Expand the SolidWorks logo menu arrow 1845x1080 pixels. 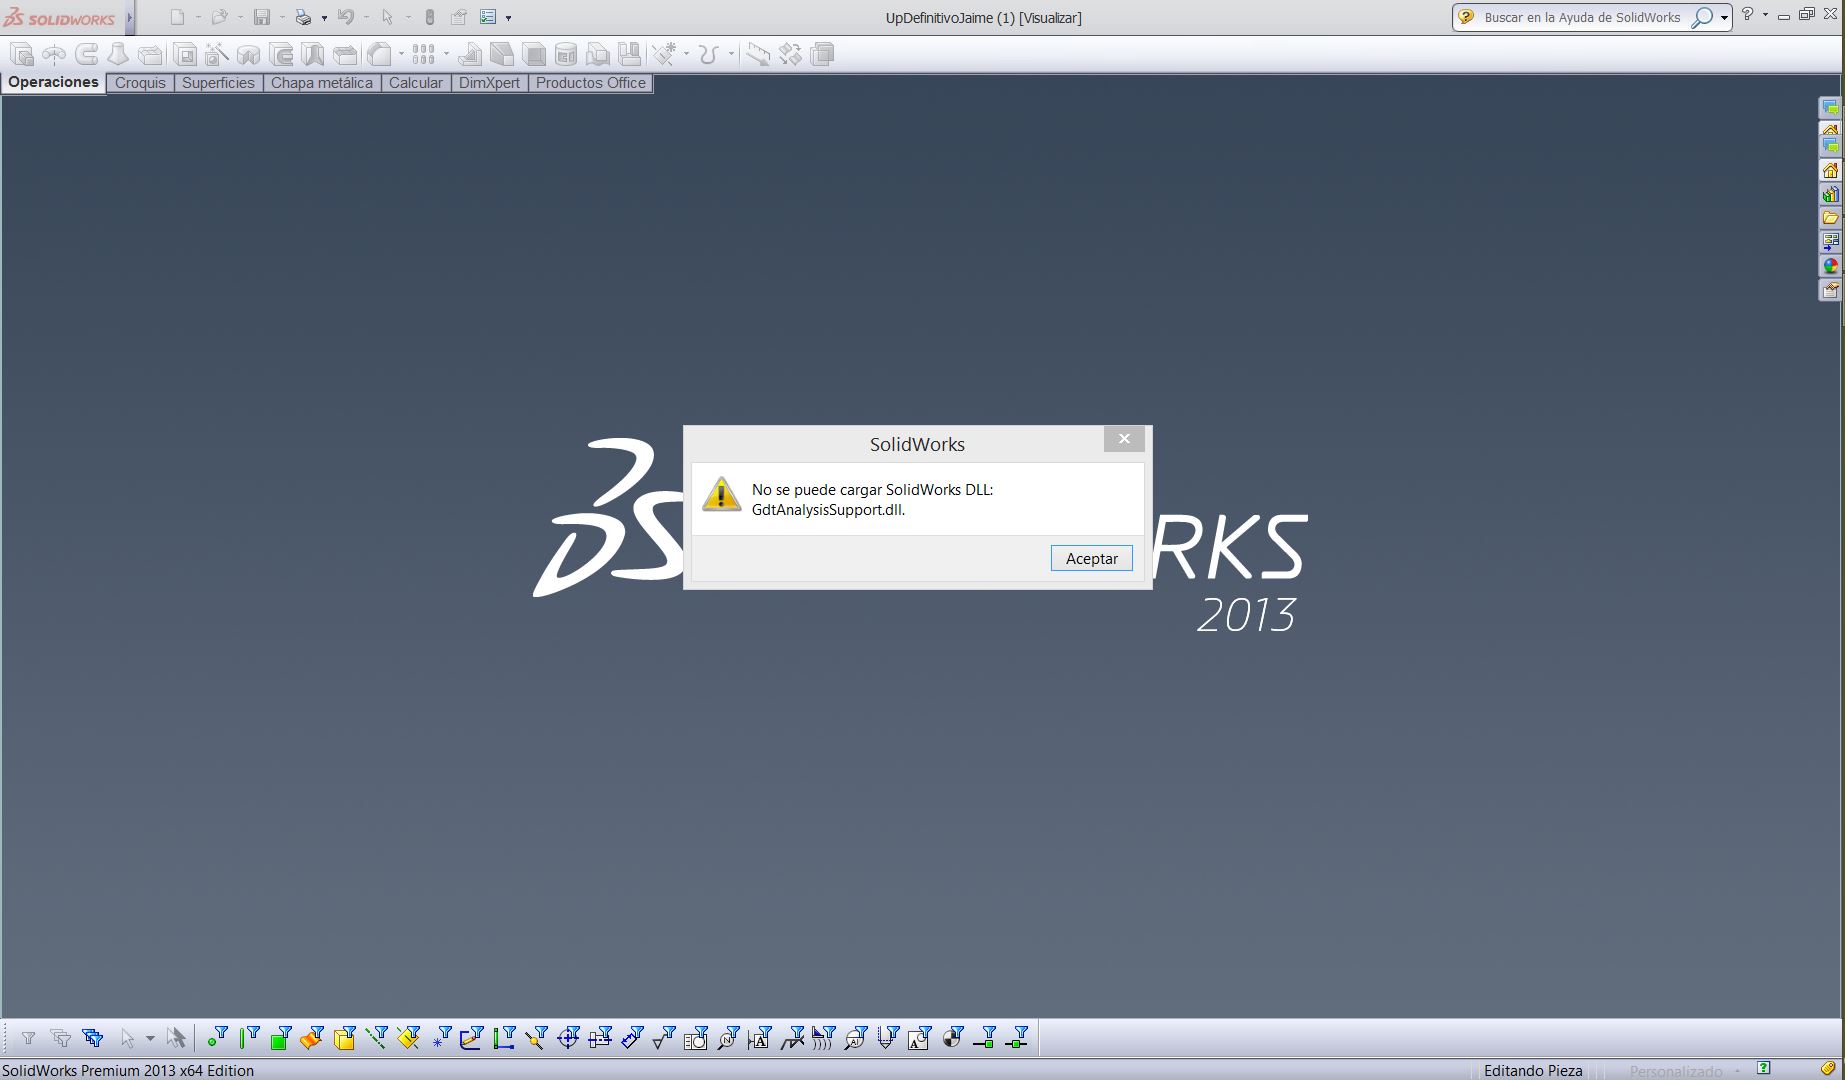(x=130, y=17)
